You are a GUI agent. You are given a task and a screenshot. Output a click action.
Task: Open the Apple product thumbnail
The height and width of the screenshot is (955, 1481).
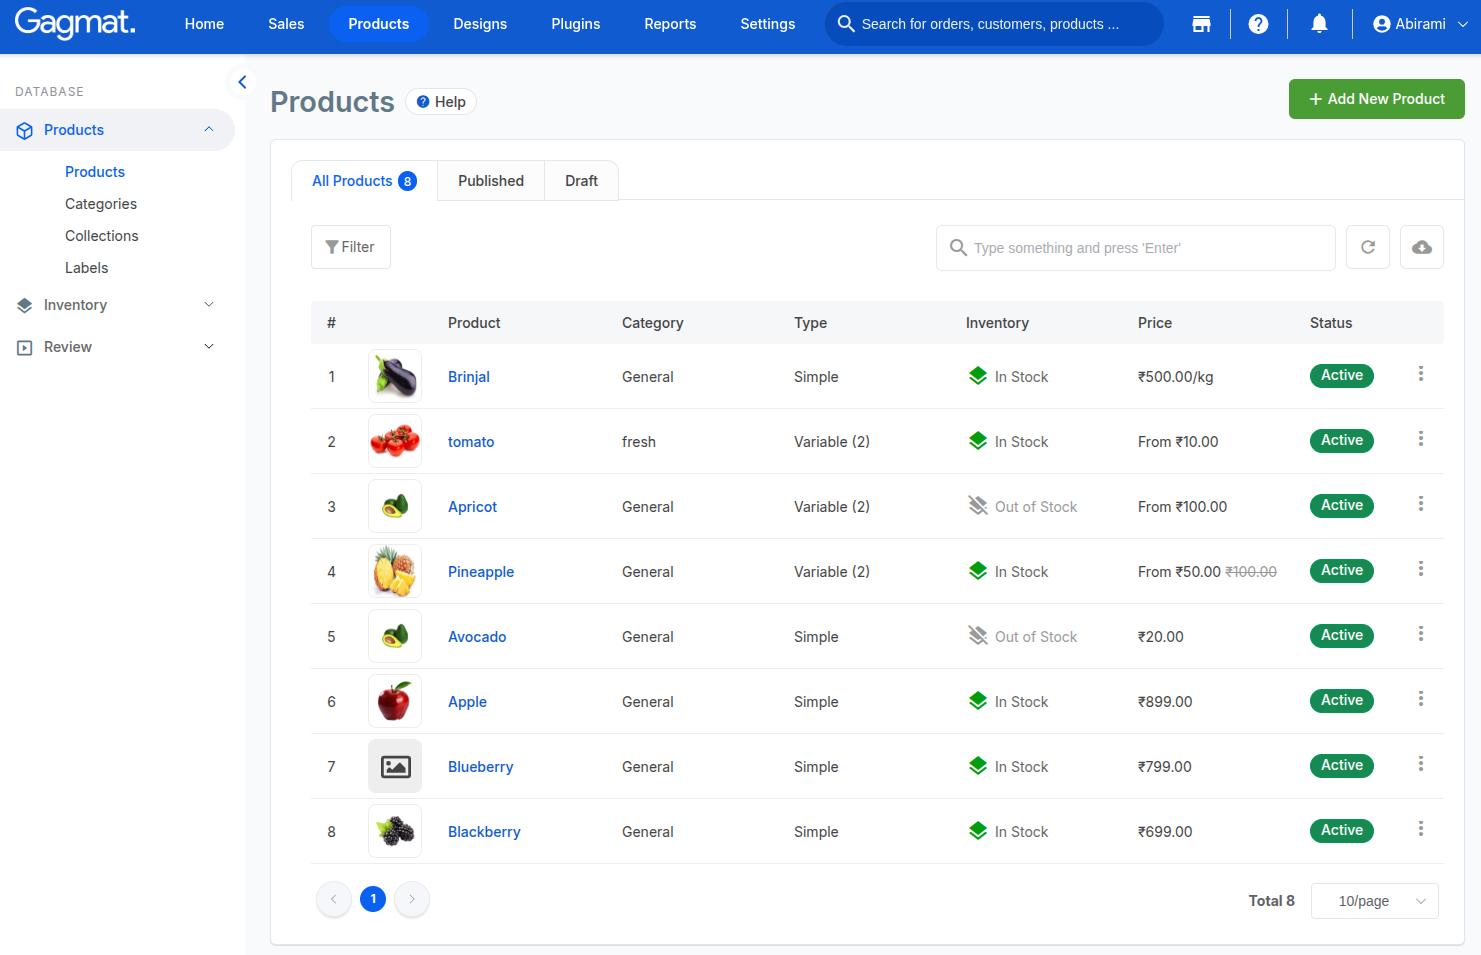click(x=395, y=701)
